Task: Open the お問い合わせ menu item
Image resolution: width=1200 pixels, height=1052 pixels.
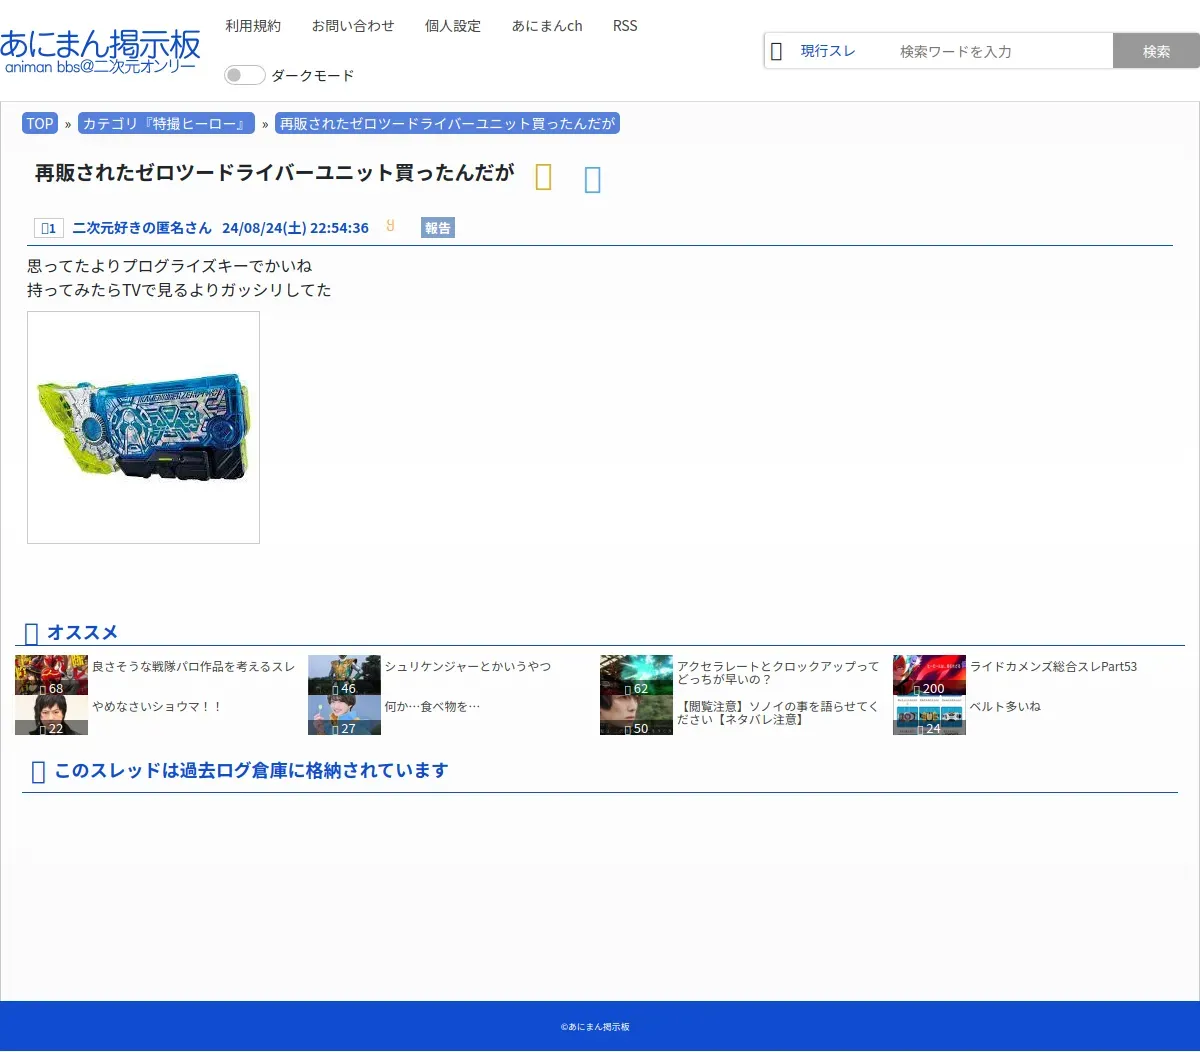Action: coord(353,26)
